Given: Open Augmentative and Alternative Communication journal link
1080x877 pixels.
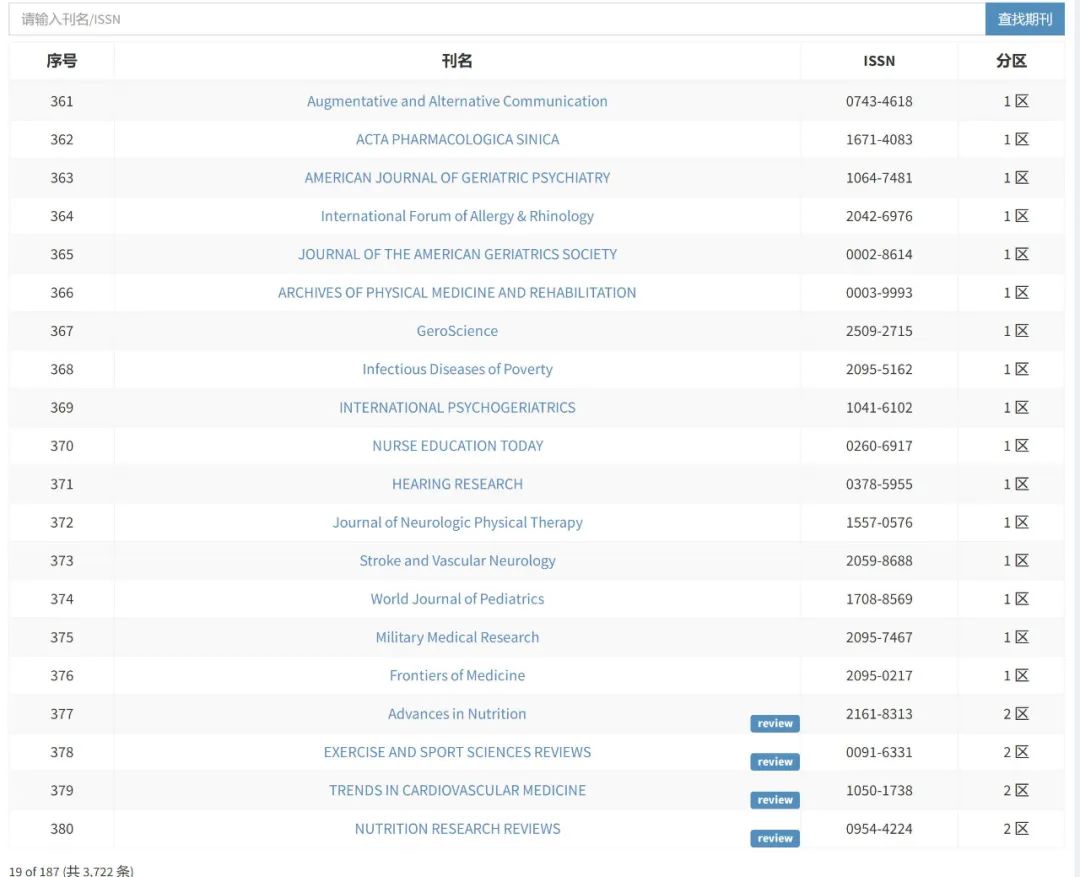Looking at the screenshot, I should (457, 101).
